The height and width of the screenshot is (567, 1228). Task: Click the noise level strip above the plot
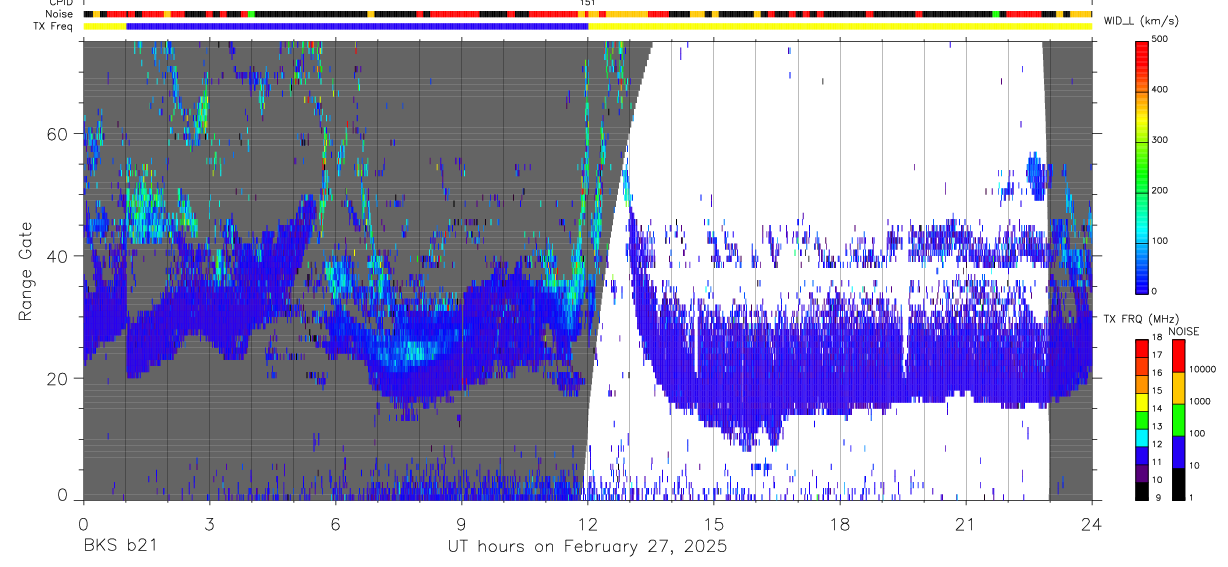pyautogui.click(x=587, y=14)
